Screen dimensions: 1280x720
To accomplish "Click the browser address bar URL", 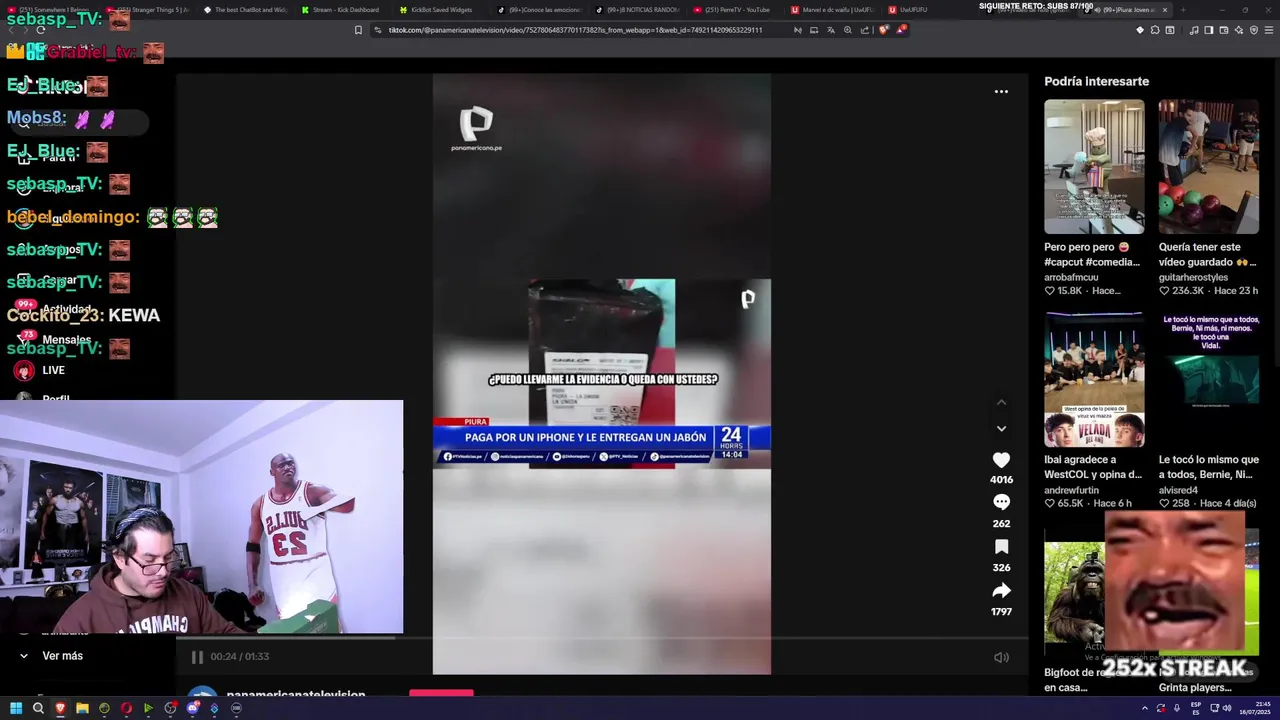I will click(575, 30).
